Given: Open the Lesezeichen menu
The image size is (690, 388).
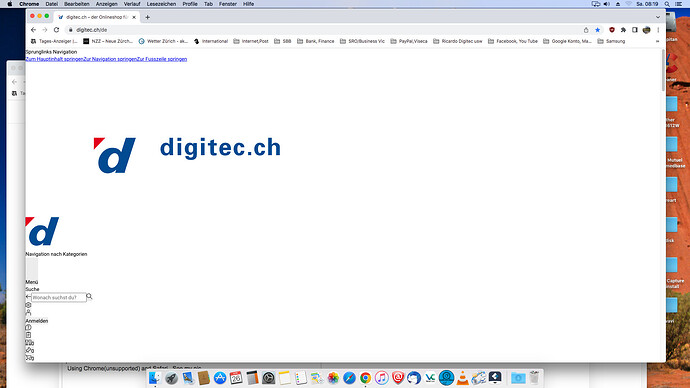Looking at the screenshot, I should (x=161, y=4).
